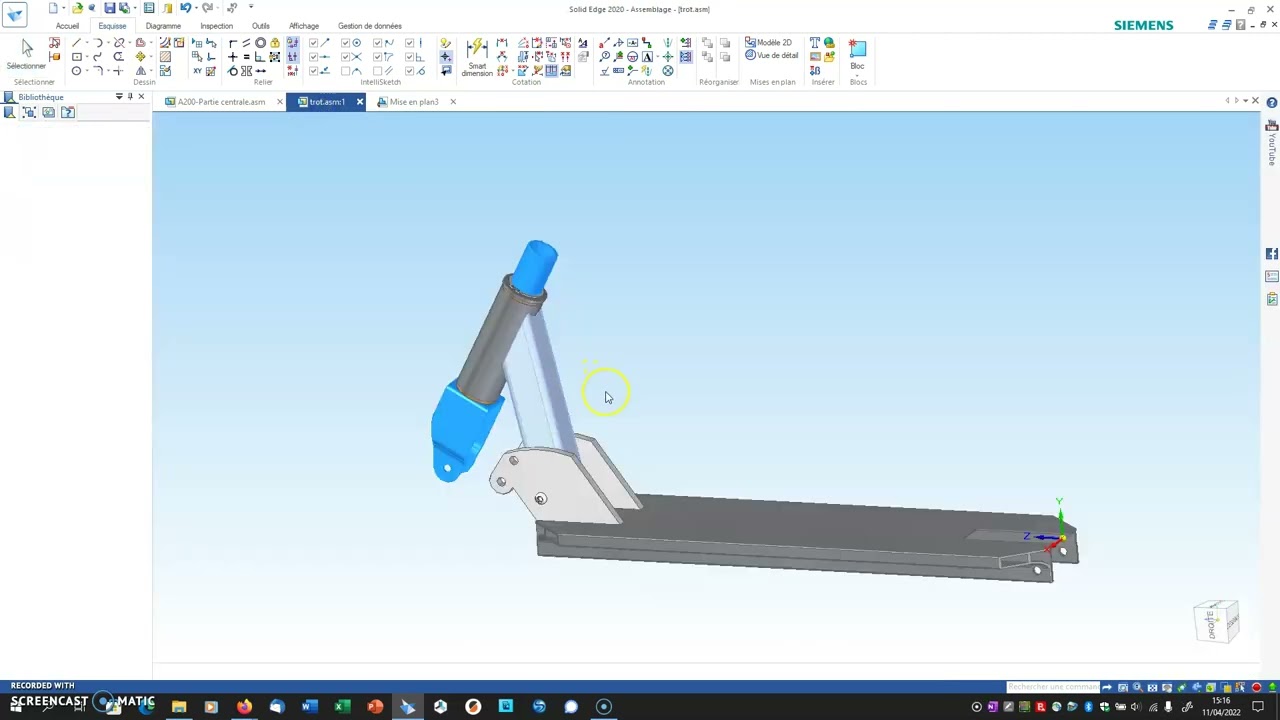This screenshot has width=1280, height=720.
Task: Open the Line tool dropdown arrow
Action: (87, 43)
